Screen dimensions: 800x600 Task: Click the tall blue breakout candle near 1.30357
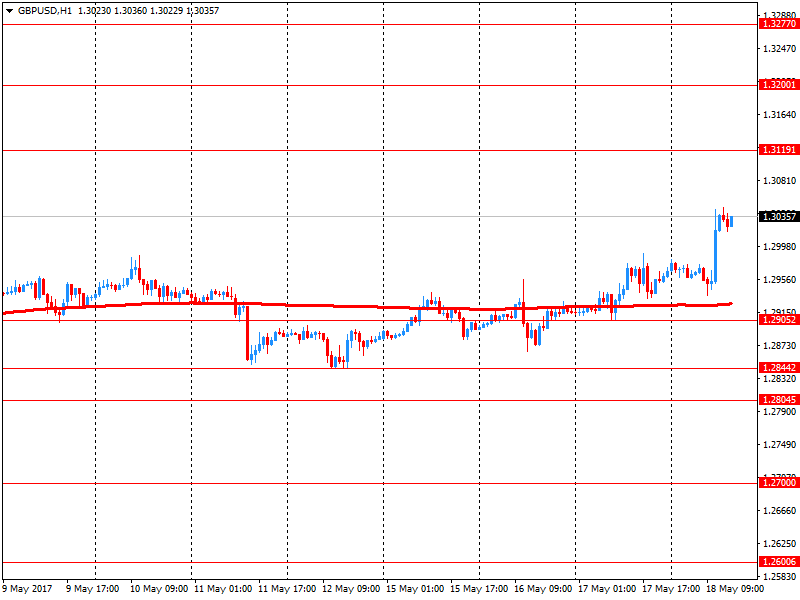coord(715,256)
